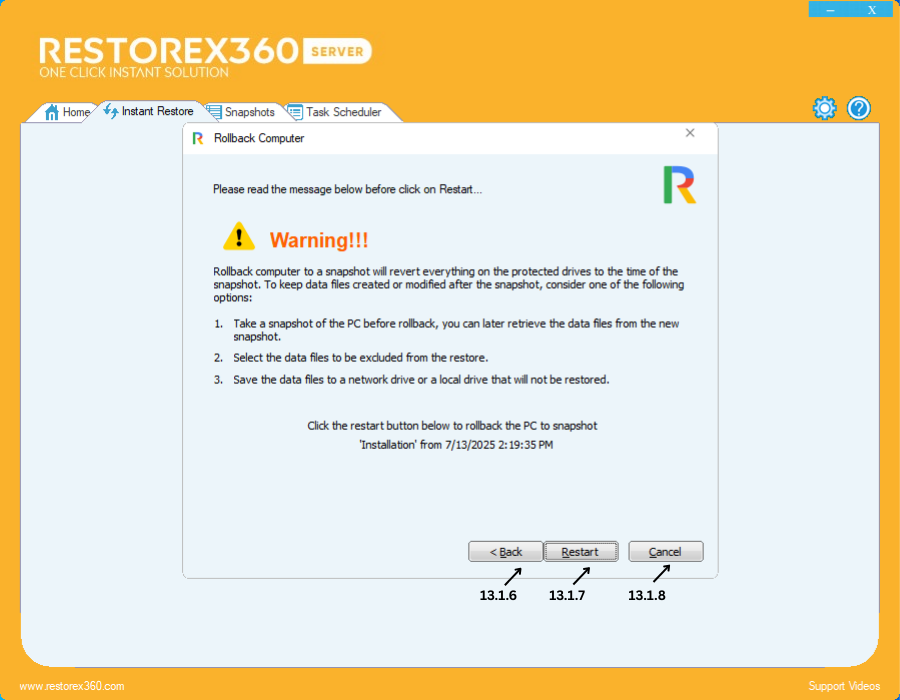Go back with the < Back button
The width and height of the screenshot is (900, 700).
click(x=506, y=551)
